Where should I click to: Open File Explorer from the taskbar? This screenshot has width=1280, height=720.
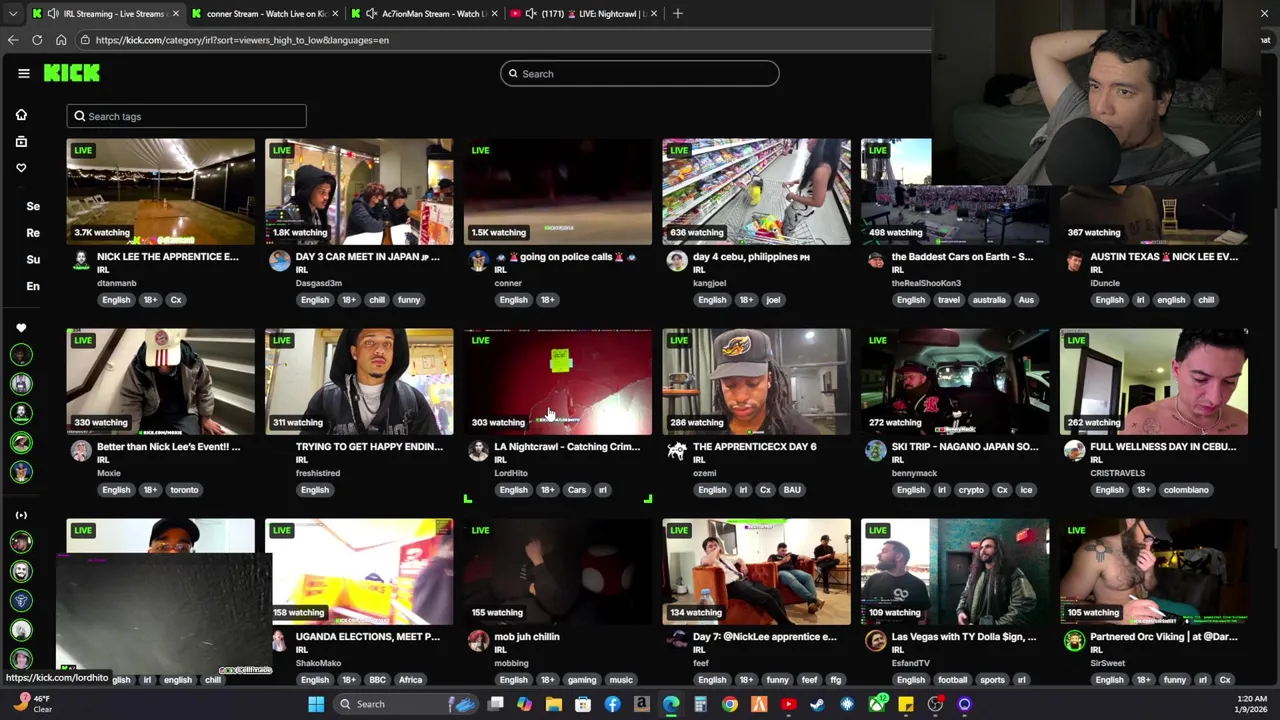pyautogui.click(x=554, y=704)
